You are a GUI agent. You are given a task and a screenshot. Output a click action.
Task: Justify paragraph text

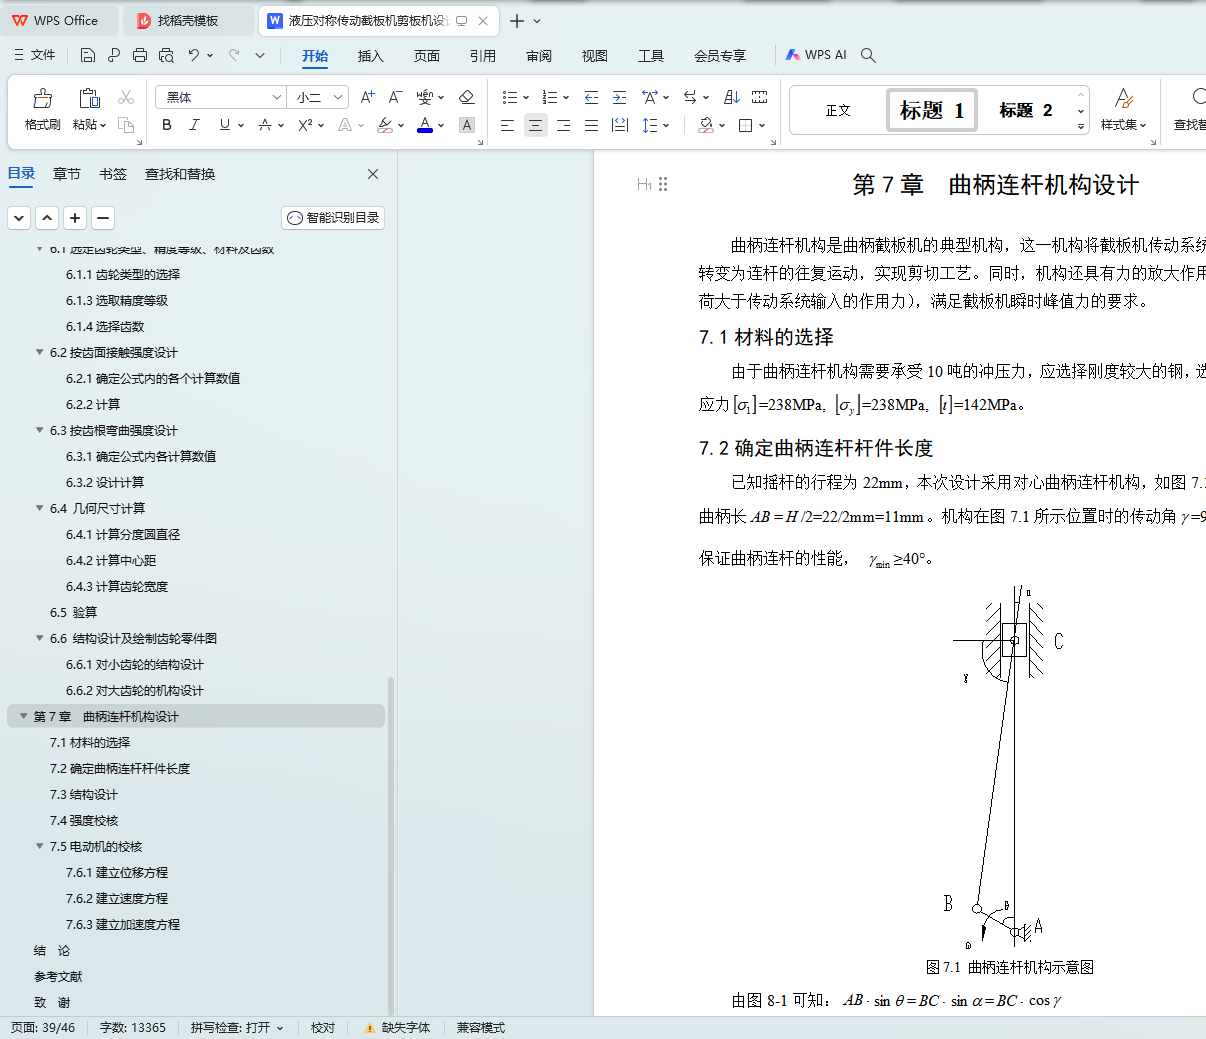[x=592, y=125]
